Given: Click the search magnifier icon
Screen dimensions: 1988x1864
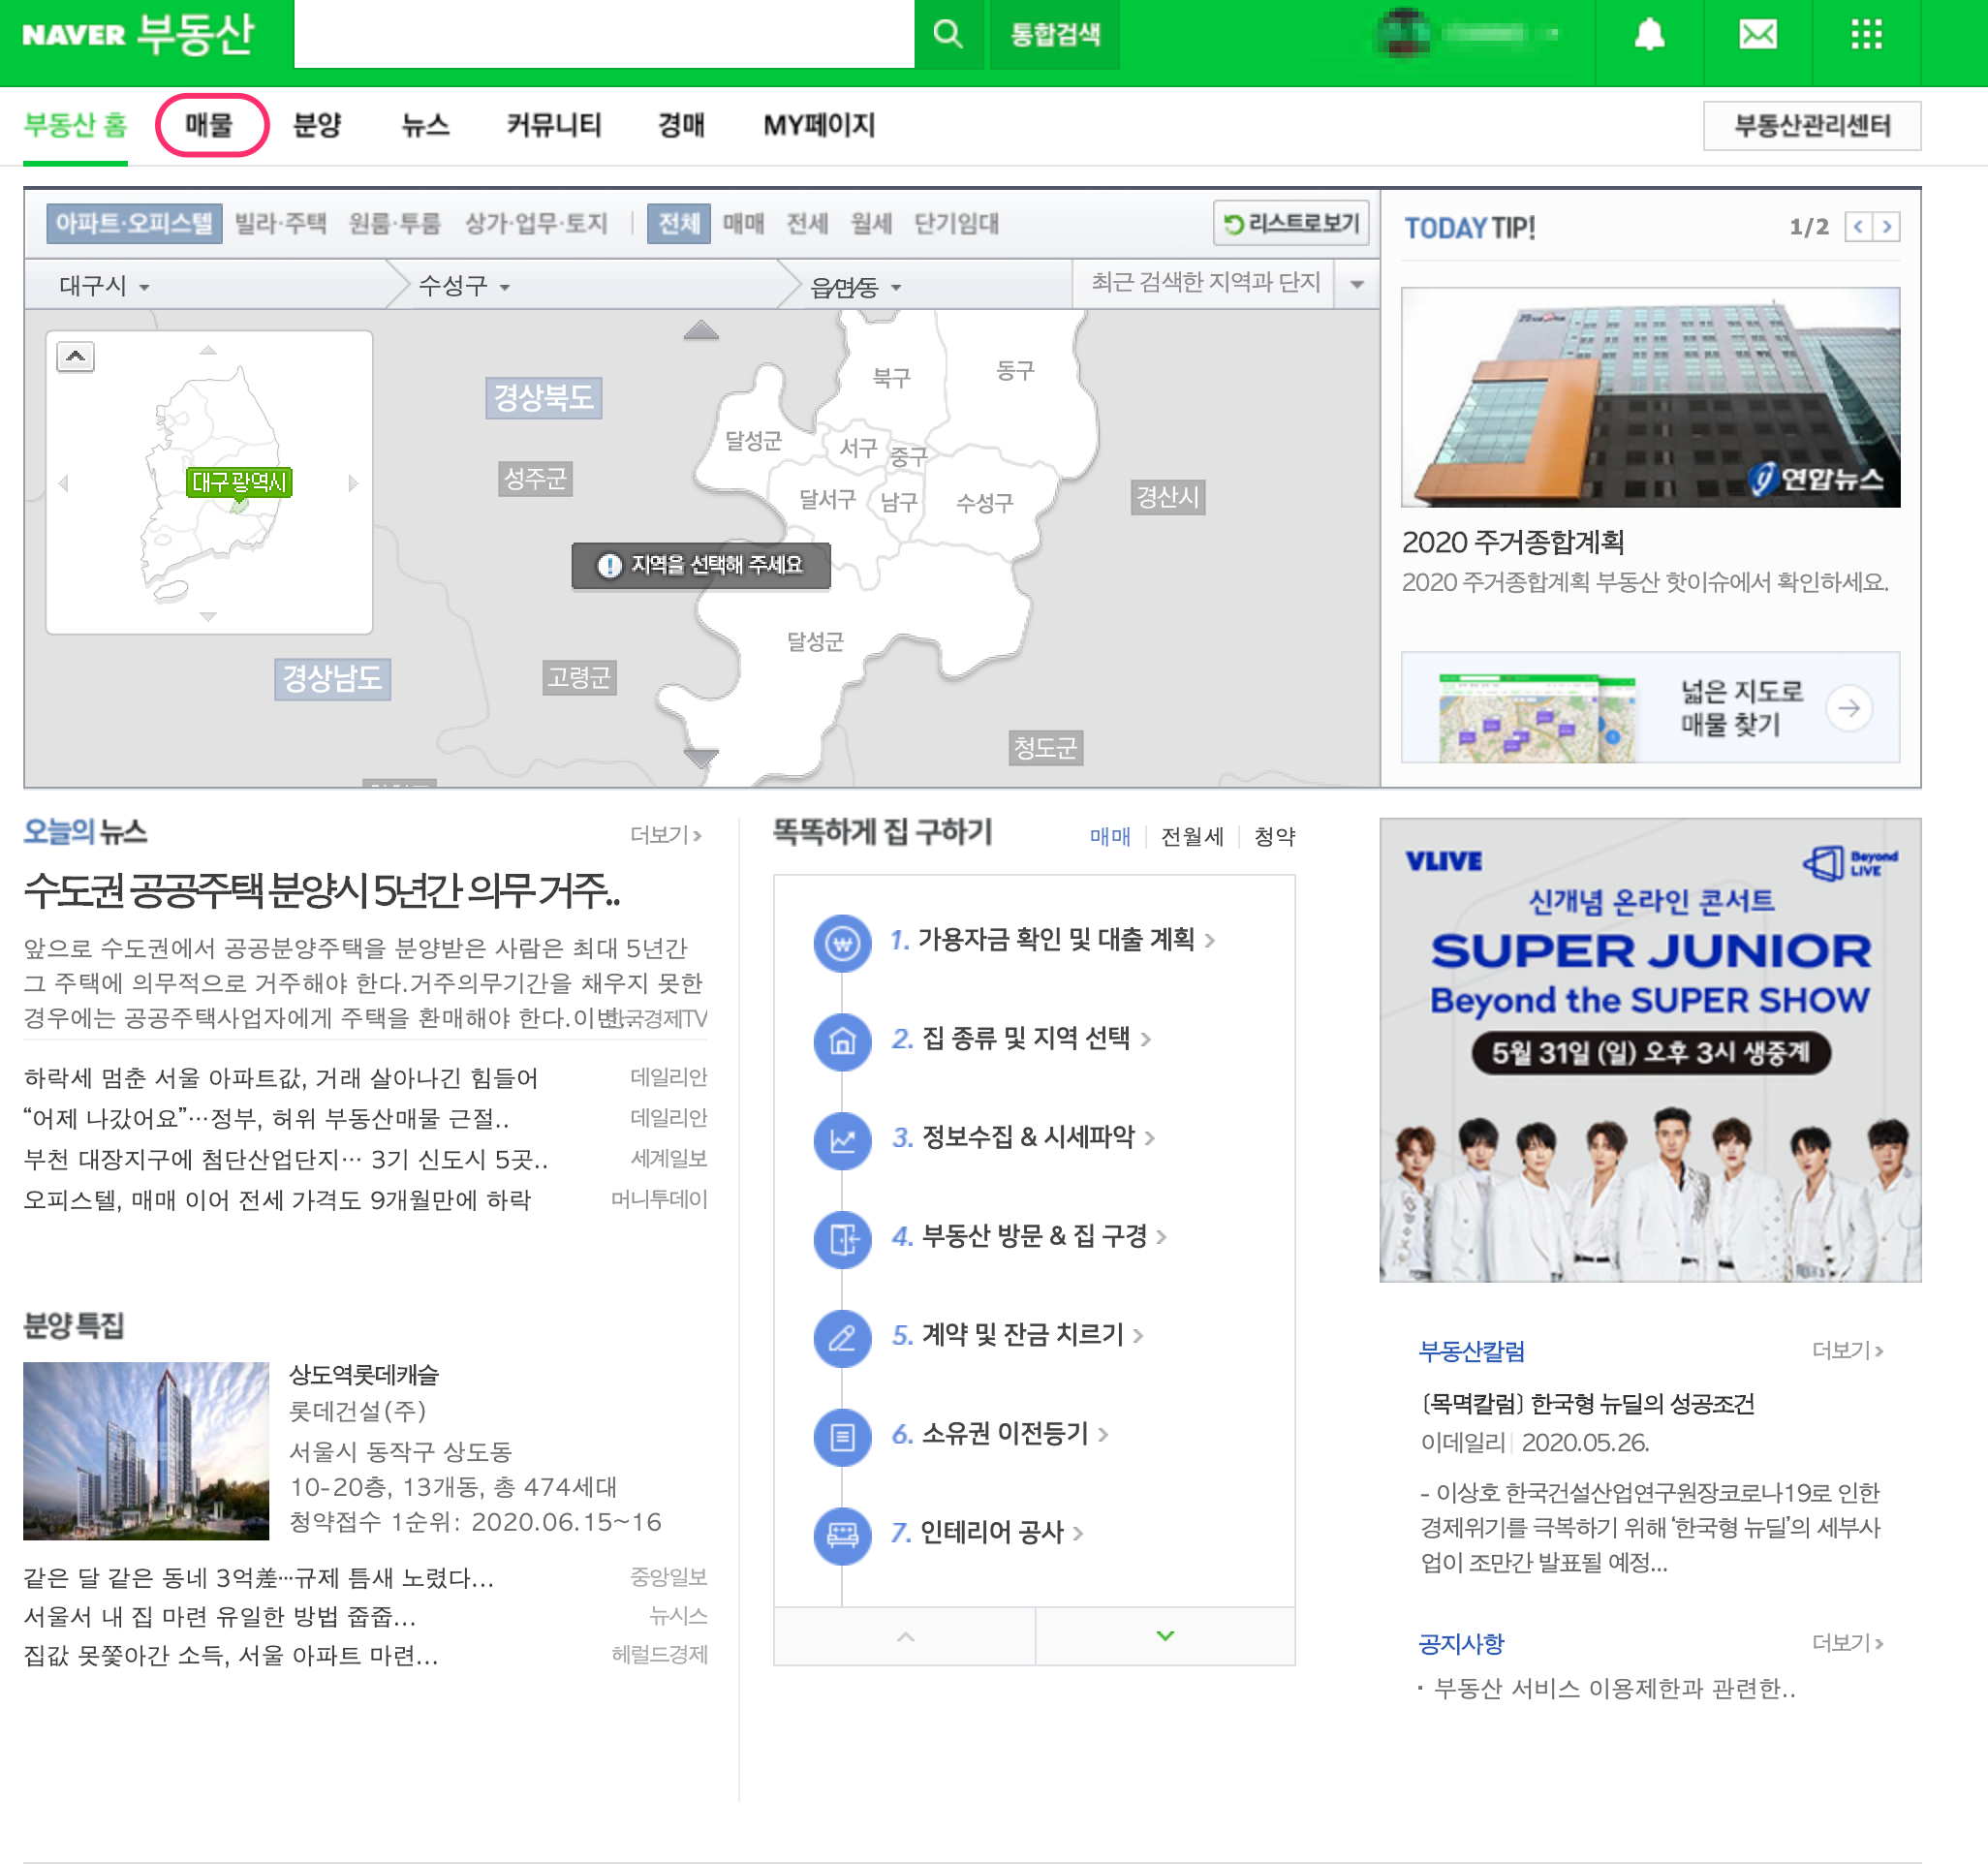Looking at the screenshot, I should click(947, 35).
